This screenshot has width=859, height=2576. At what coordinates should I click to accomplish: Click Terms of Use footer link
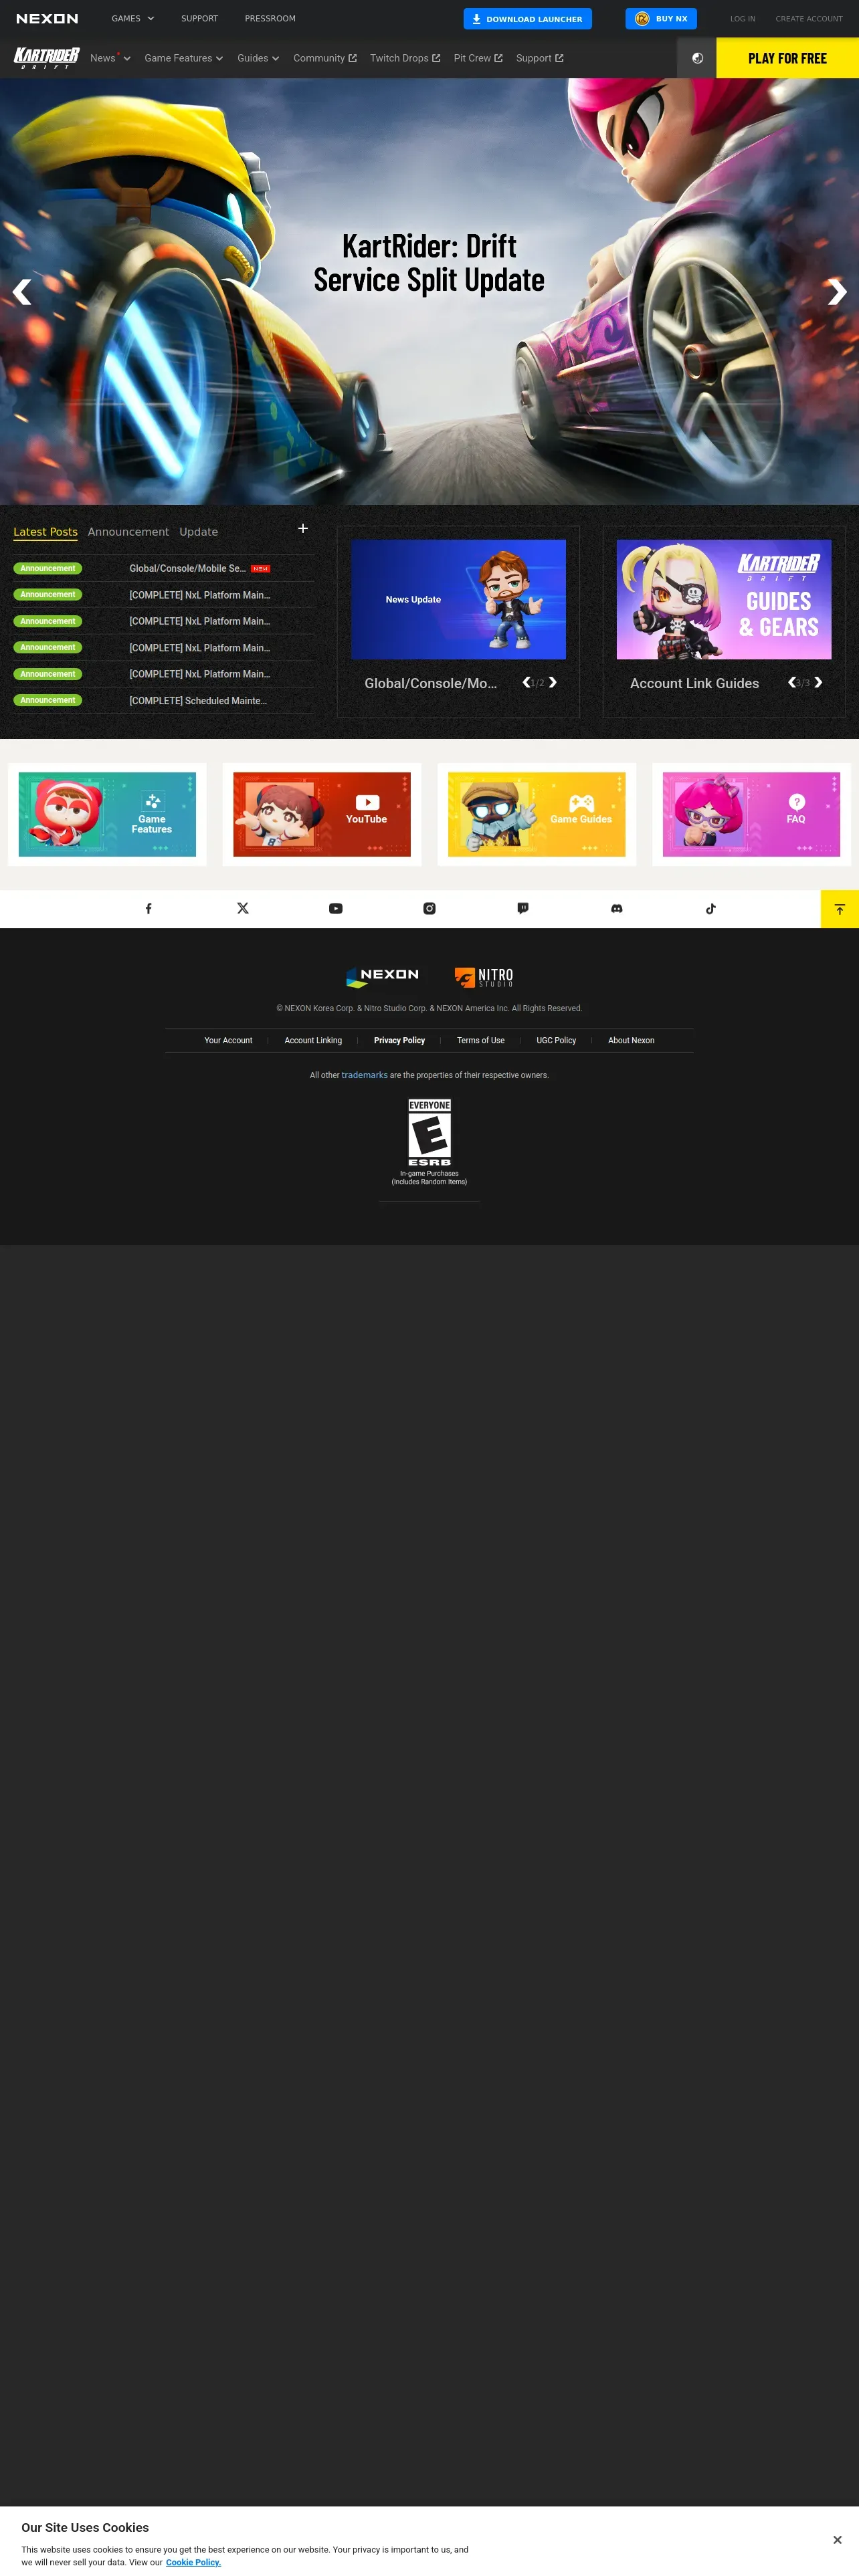tap(481, 1040)
